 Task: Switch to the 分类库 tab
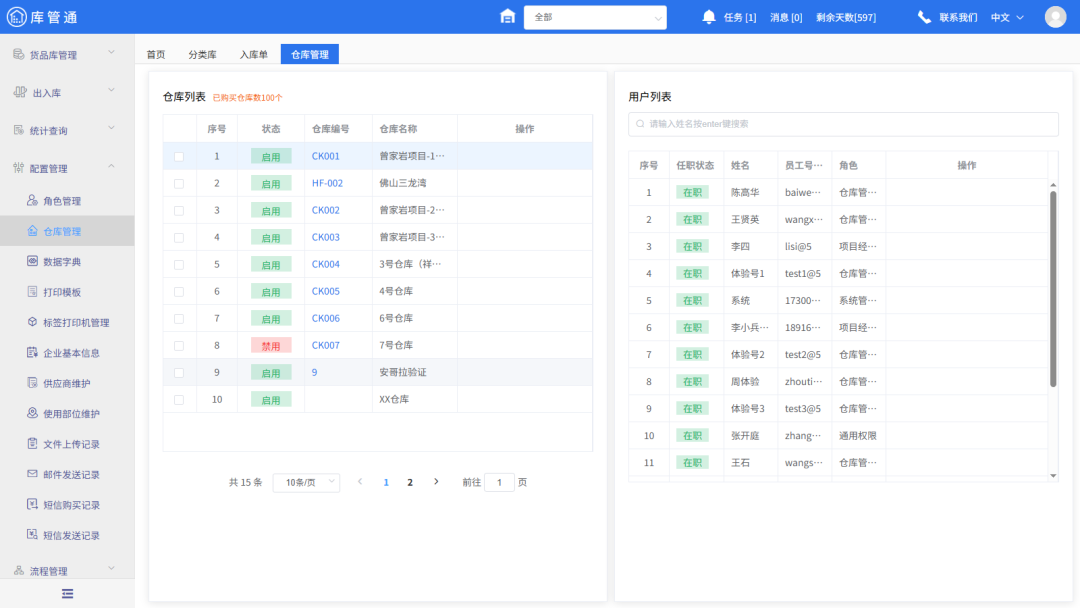tap(202, 54)
